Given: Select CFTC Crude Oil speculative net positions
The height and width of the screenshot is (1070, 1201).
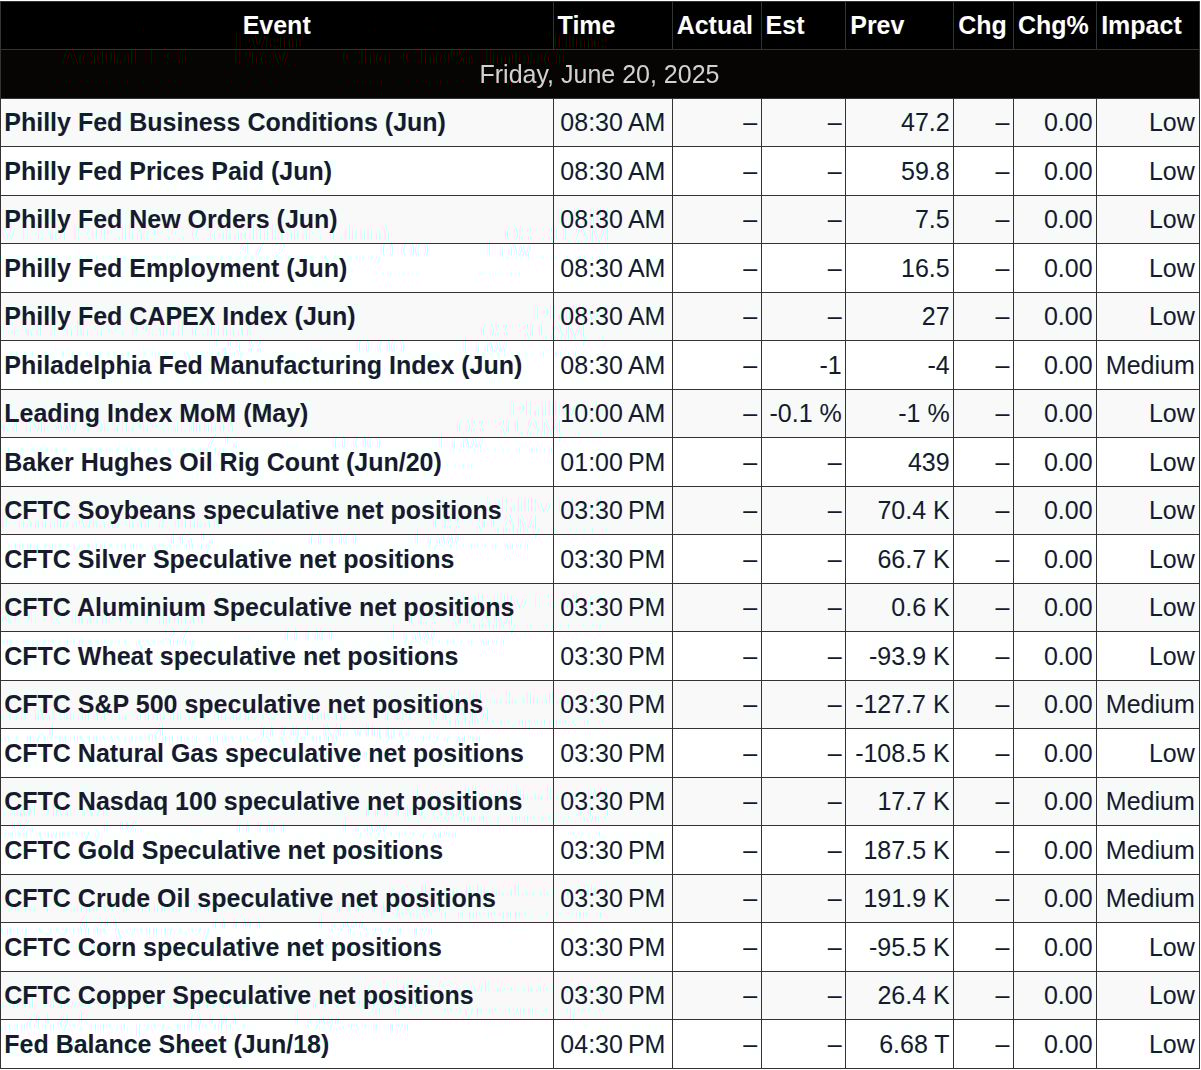Looking at the screenshot, I should [250, 899].
